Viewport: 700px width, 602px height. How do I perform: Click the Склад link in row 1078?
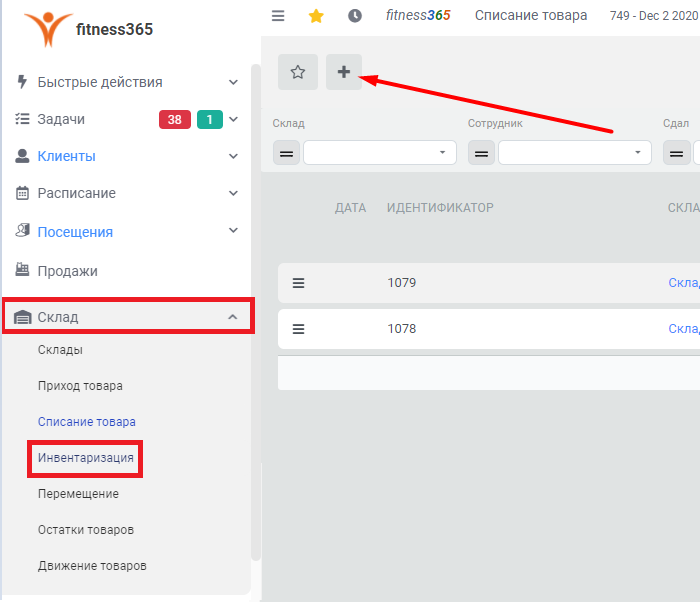[684, 329]
